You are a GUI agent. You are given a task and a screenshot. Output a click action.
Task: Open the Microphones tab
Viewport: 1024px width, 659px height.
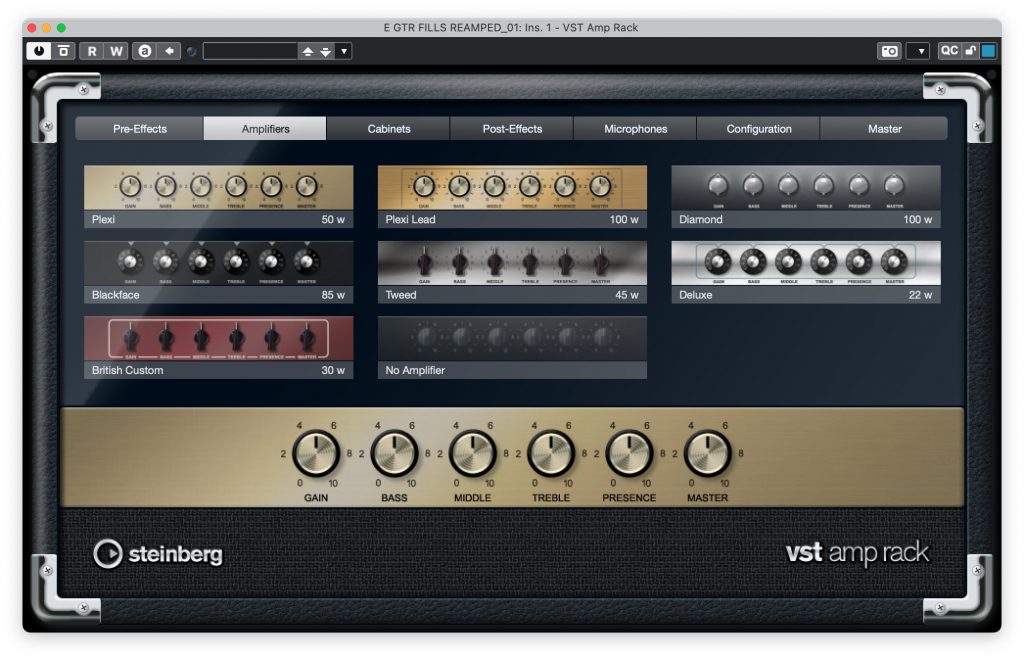tap(634, 128)
